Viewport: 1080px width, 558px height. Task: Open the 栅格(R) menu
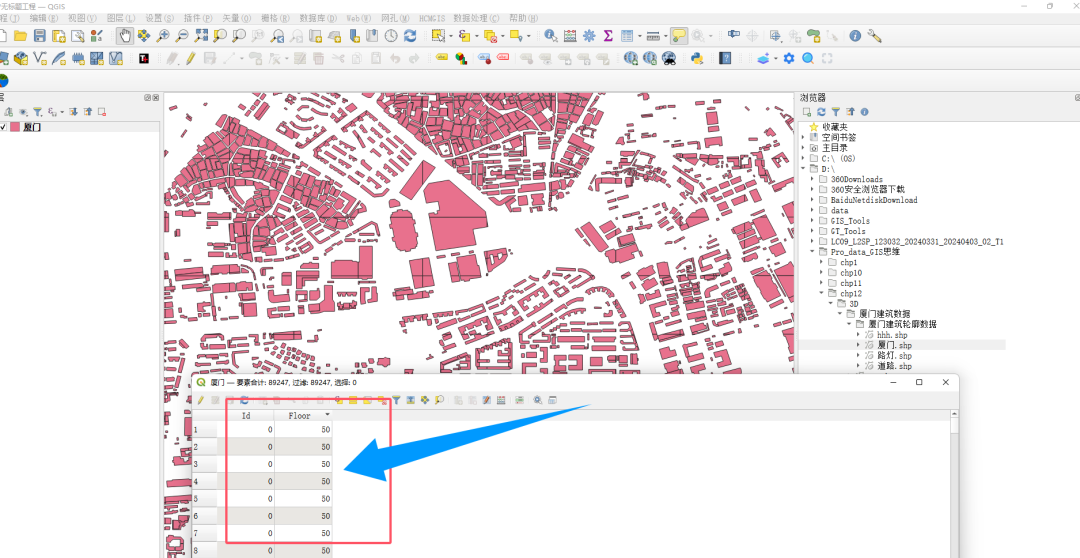coord(275,18)
